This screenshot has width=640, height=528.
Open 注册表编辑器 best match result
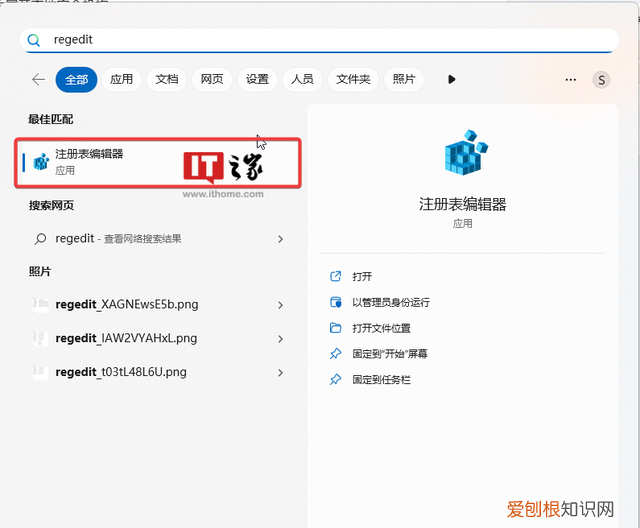(158, 163)
